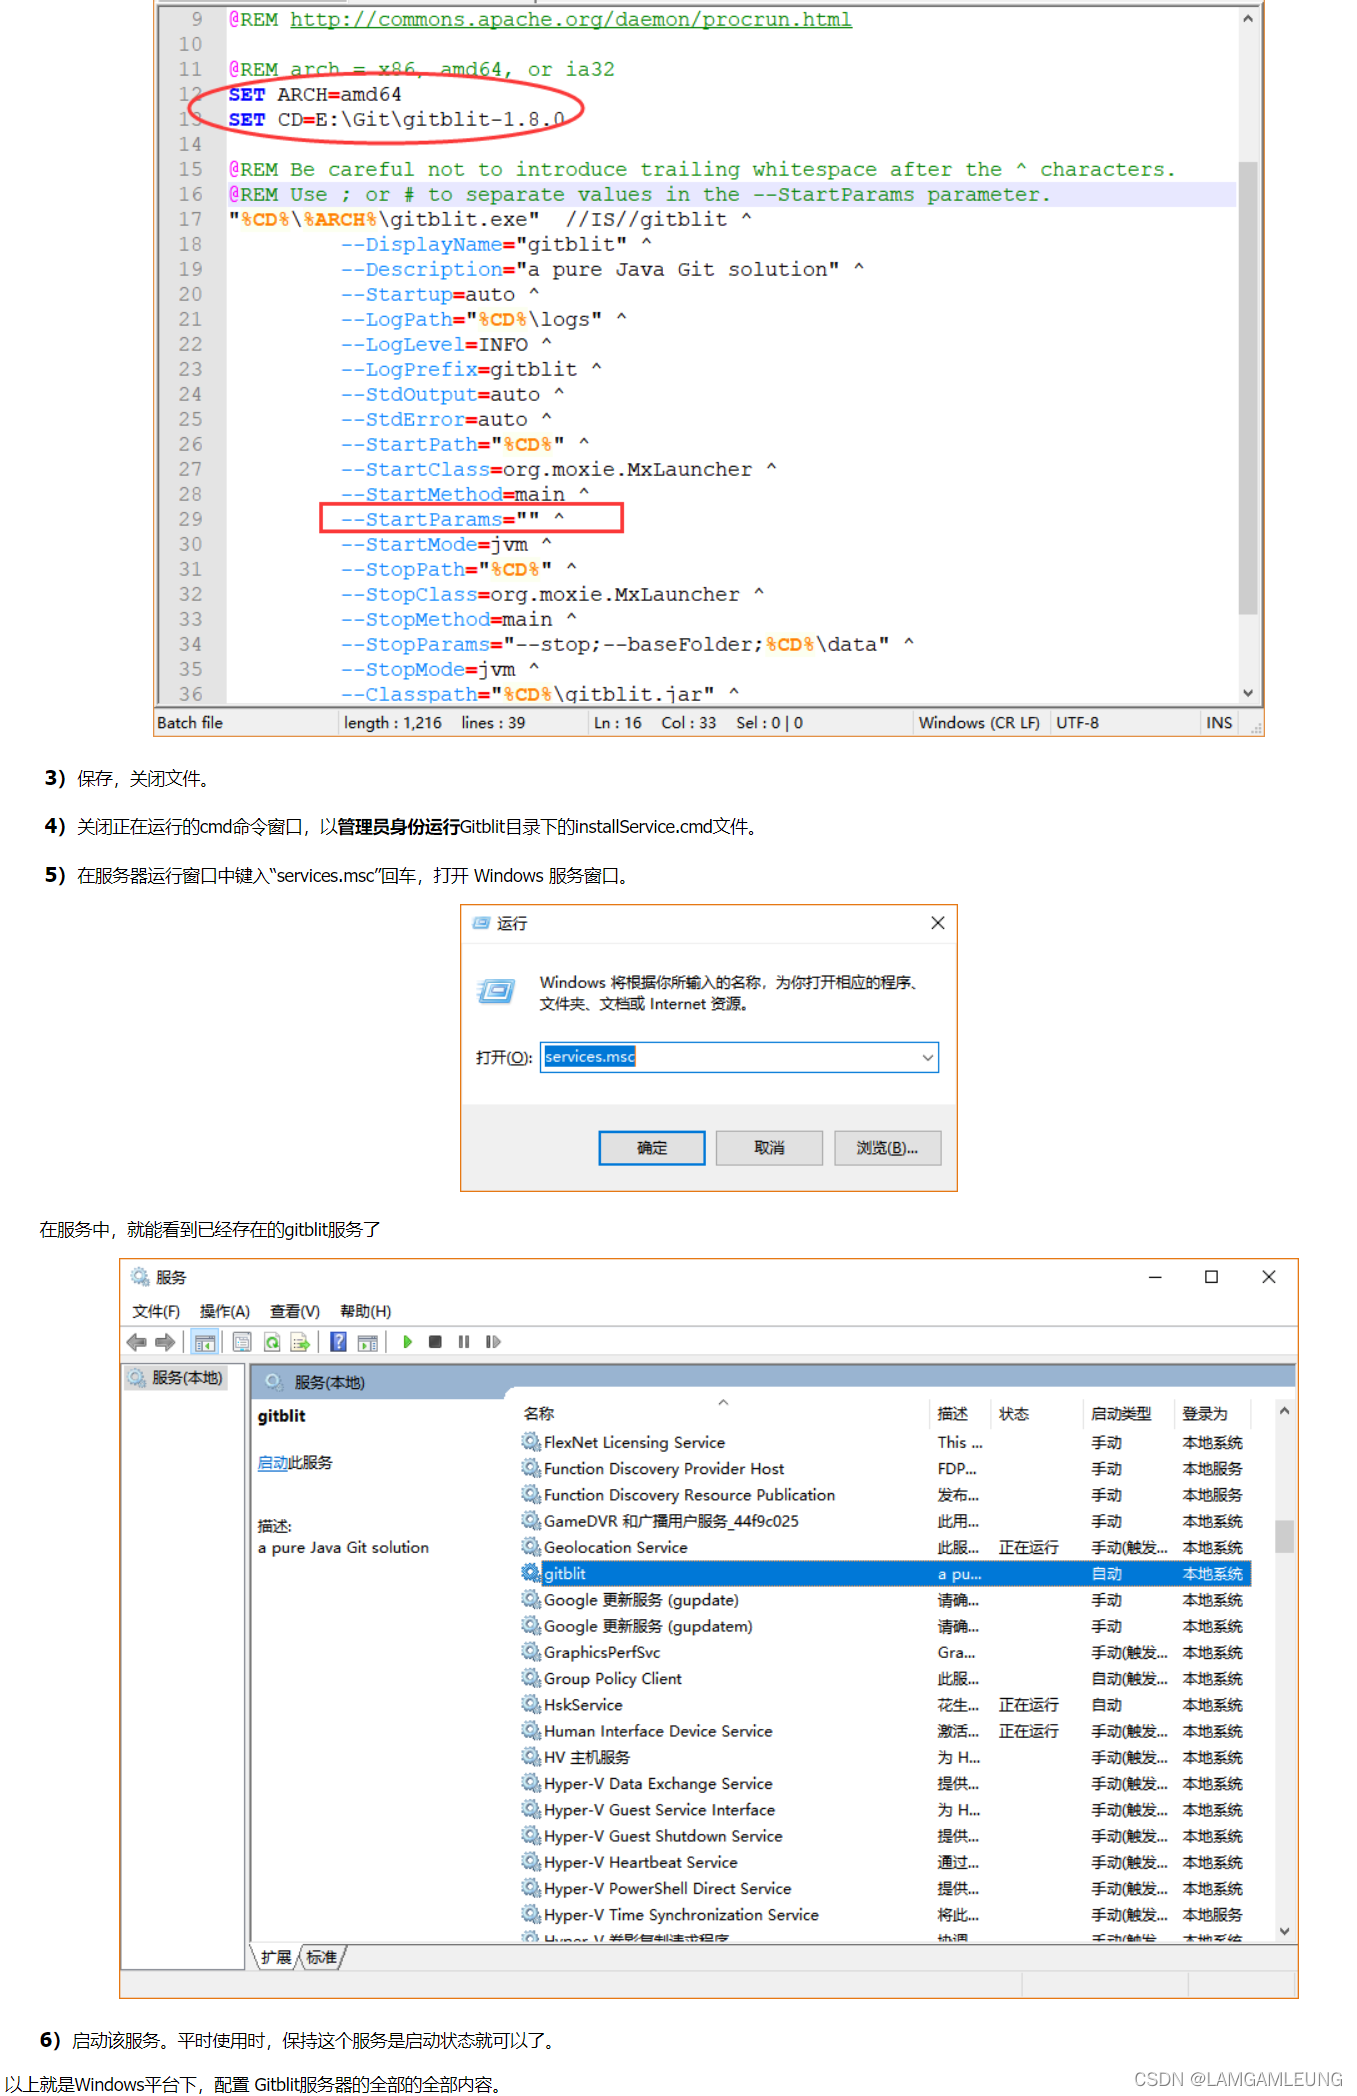1357x2096 pixels.
Task: Open the Properties icon in Services toolbar
Action: pyautogui.click(x=242, y=1342)
